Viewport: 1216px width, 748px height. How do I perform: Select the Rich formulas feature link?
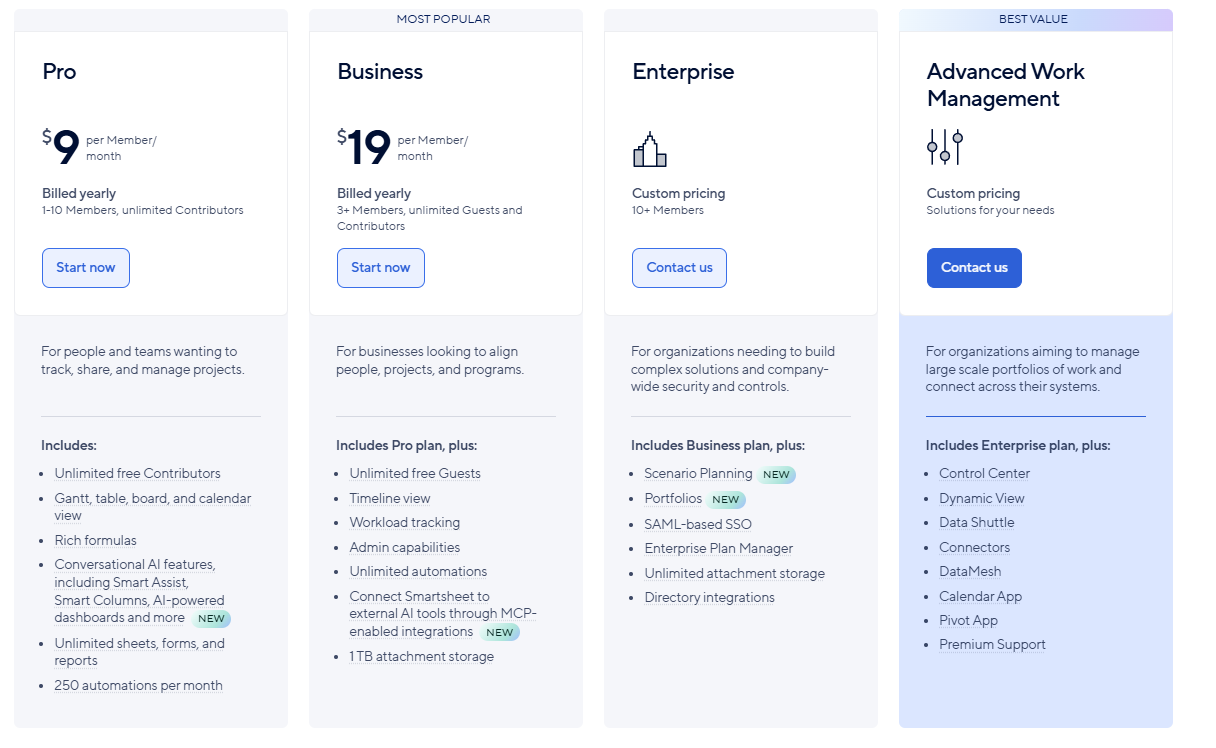(x=96, y=541)
